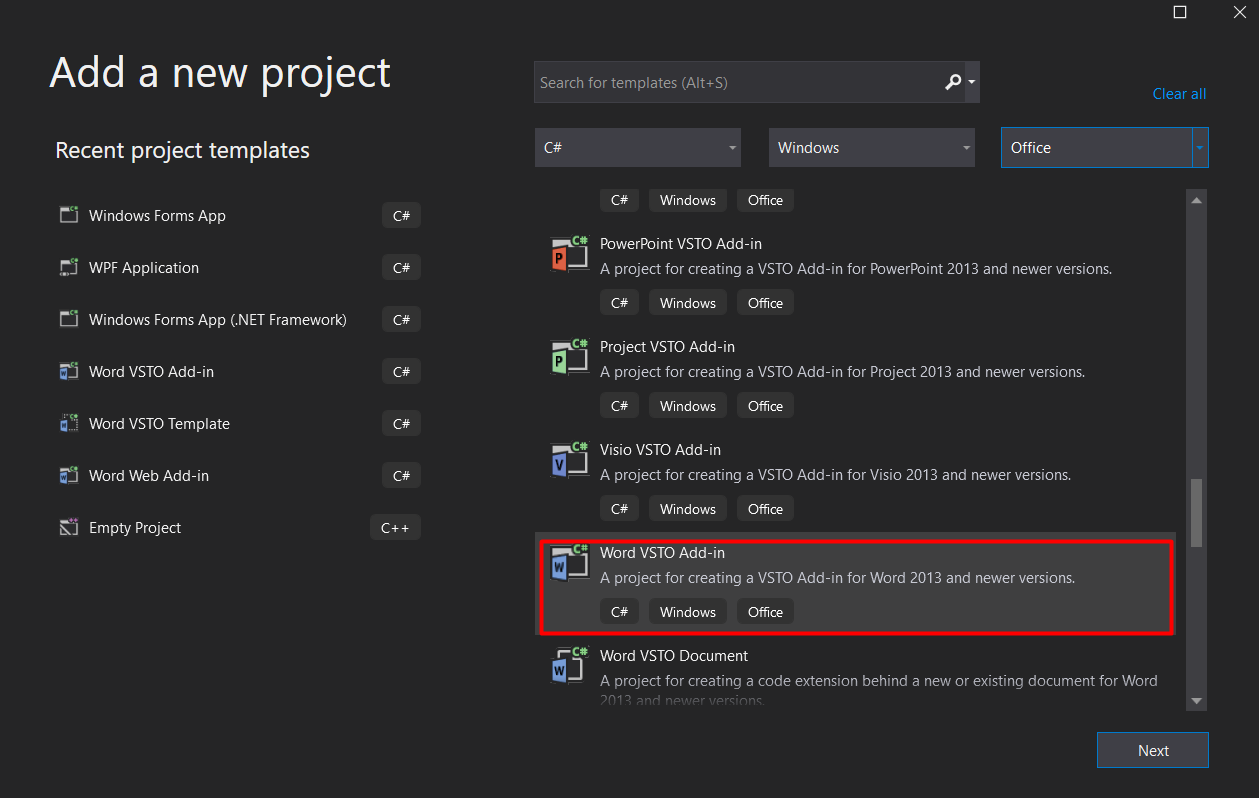
Task: Click the Word VSTO Add-in icon in recent templates
Action: coord(69,371)
